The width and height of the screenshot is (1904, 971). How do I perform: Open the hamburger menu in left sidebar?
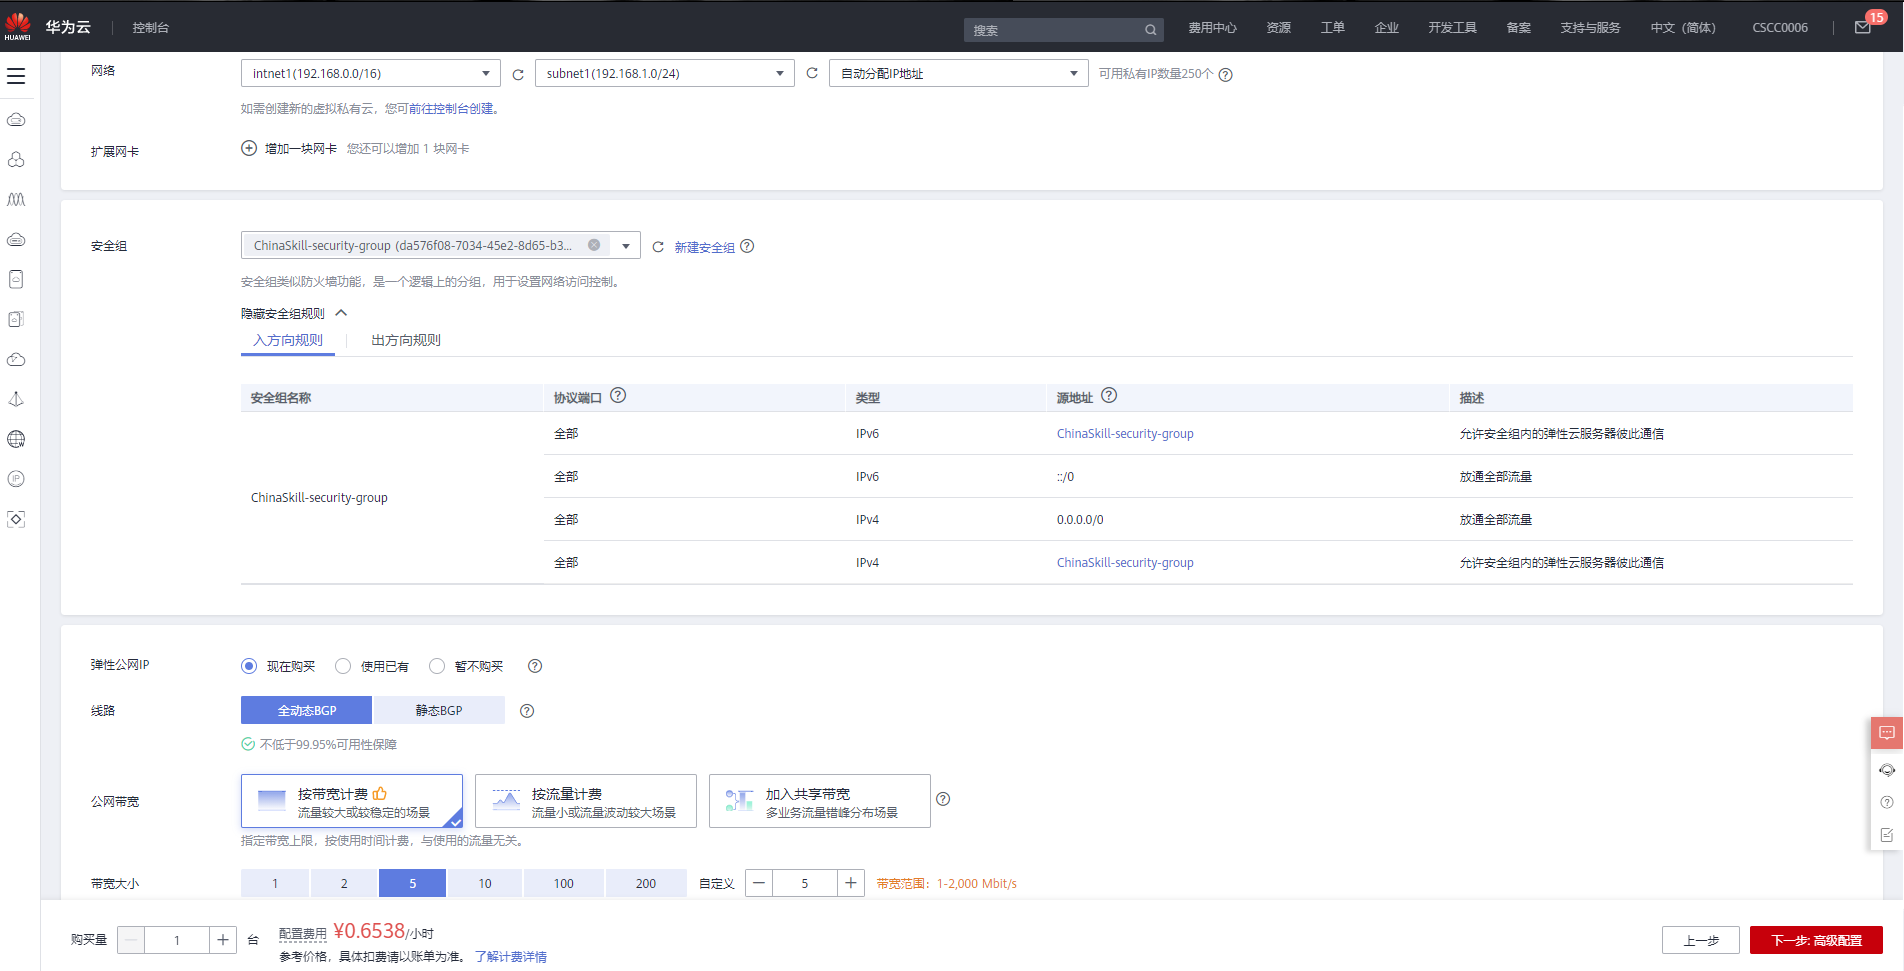[16, 76]
